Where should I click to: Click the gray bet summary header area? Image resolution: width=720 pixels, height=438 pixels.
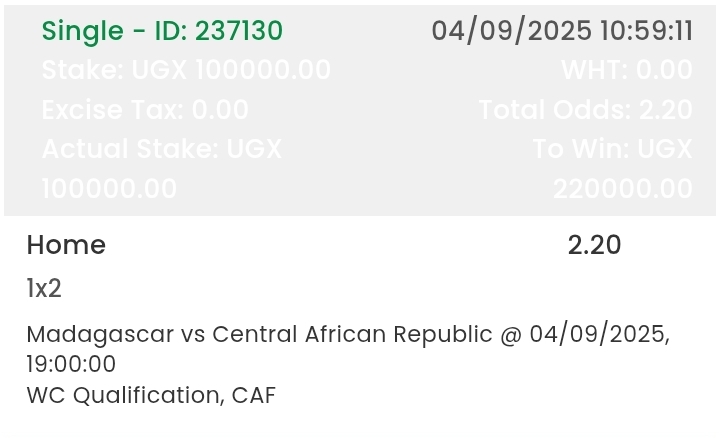pos(360,110)
